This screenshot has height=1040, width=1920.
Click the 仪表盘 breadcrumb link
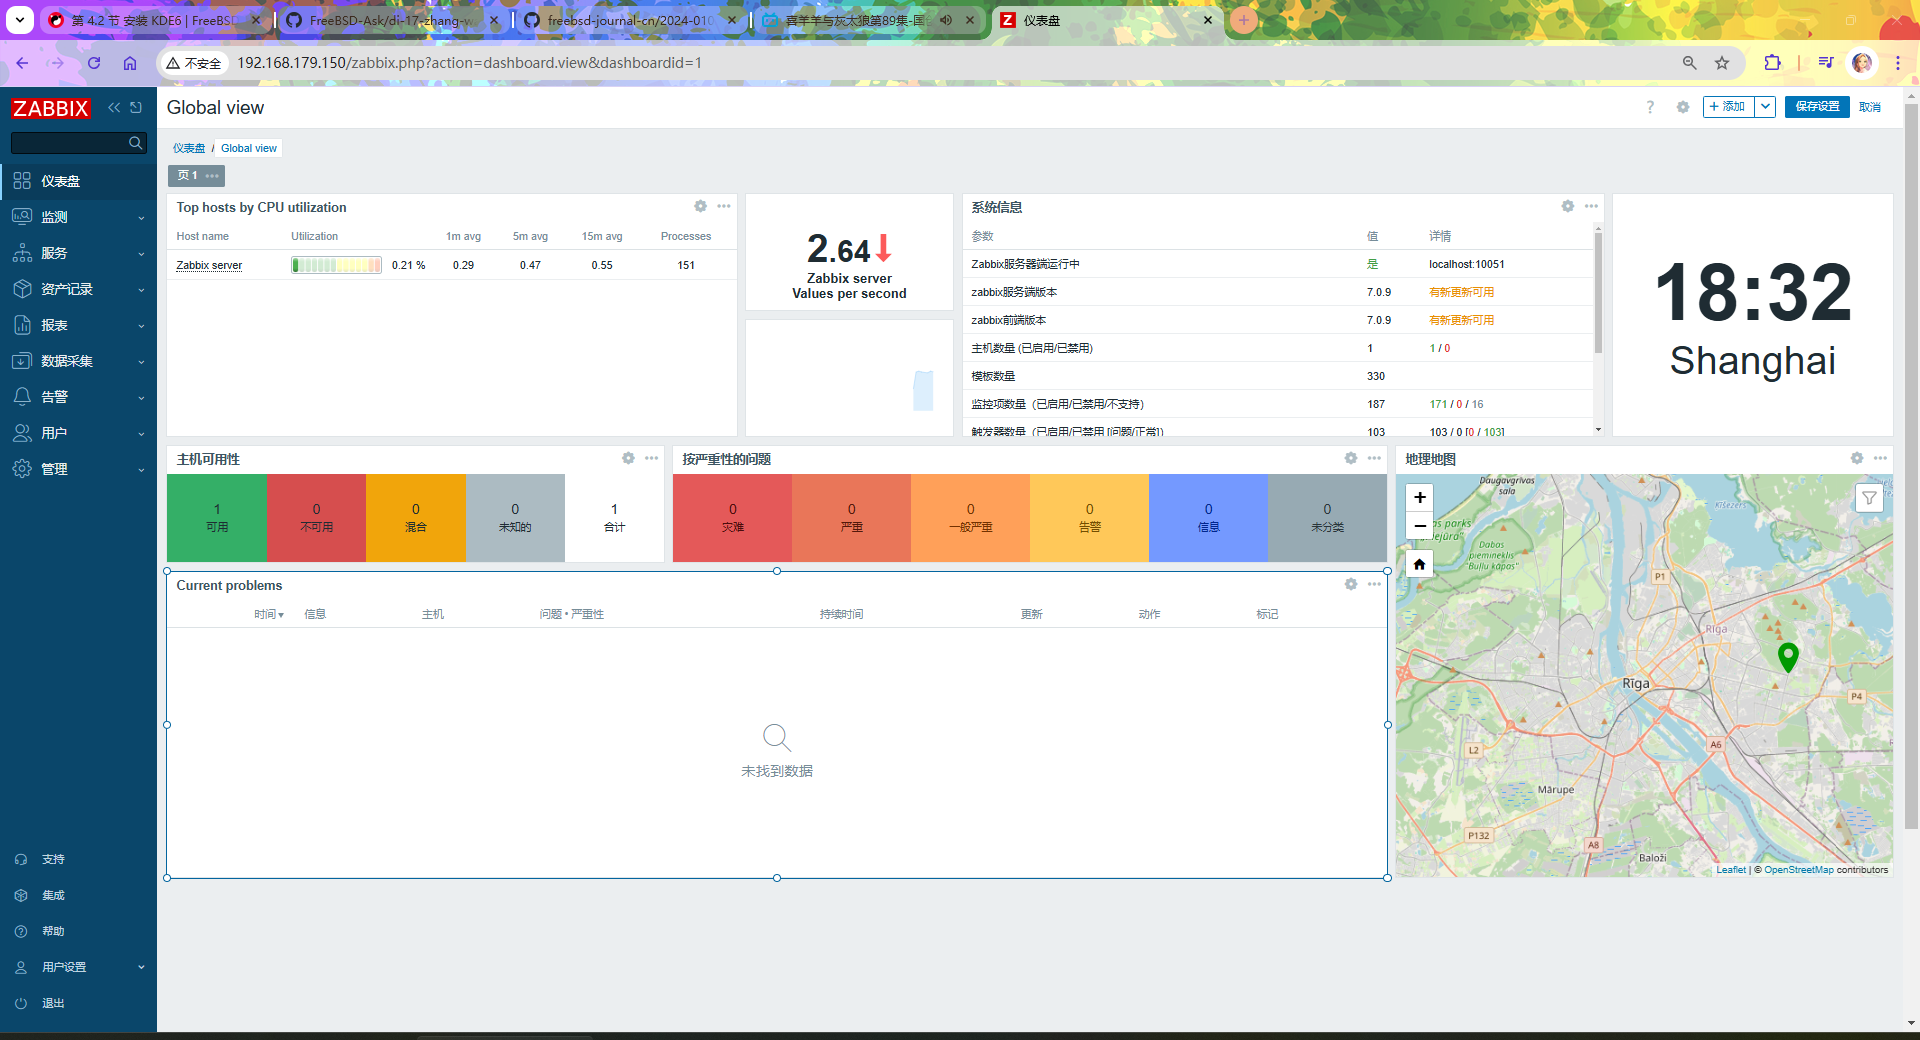pyautogui.click(x=188, y=148)
